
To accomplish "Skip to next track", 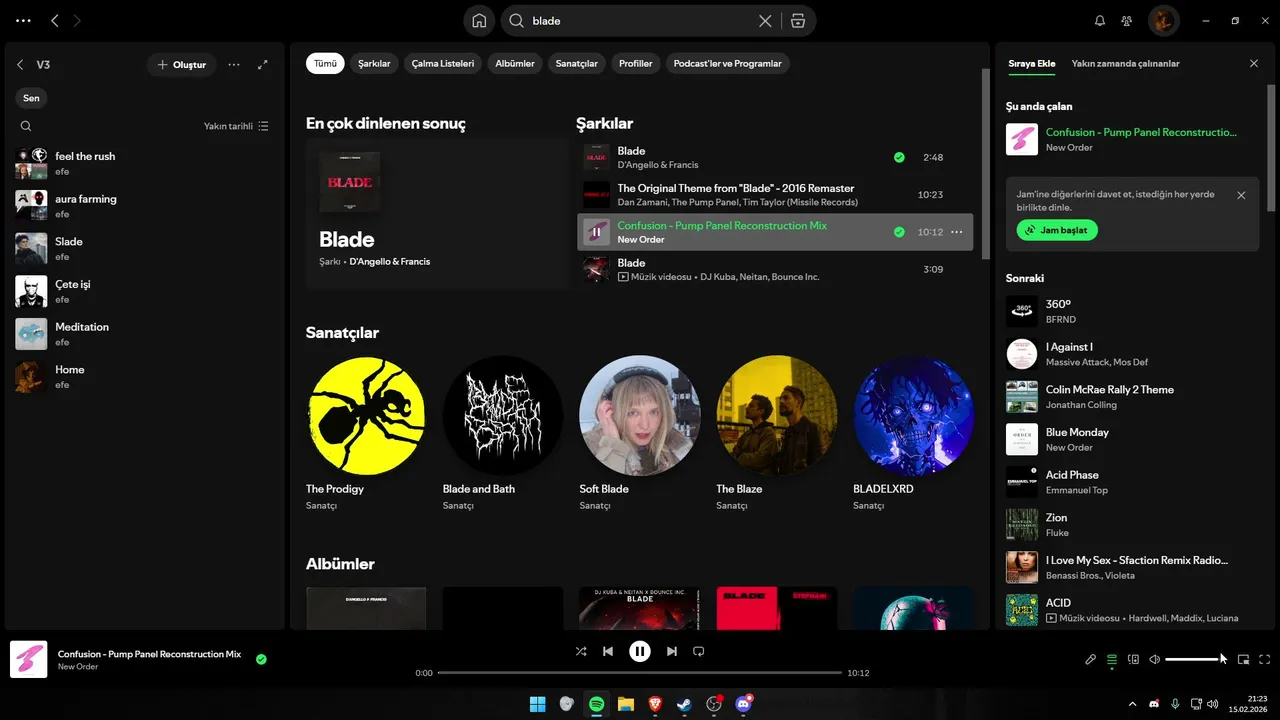I will point(672,651).
